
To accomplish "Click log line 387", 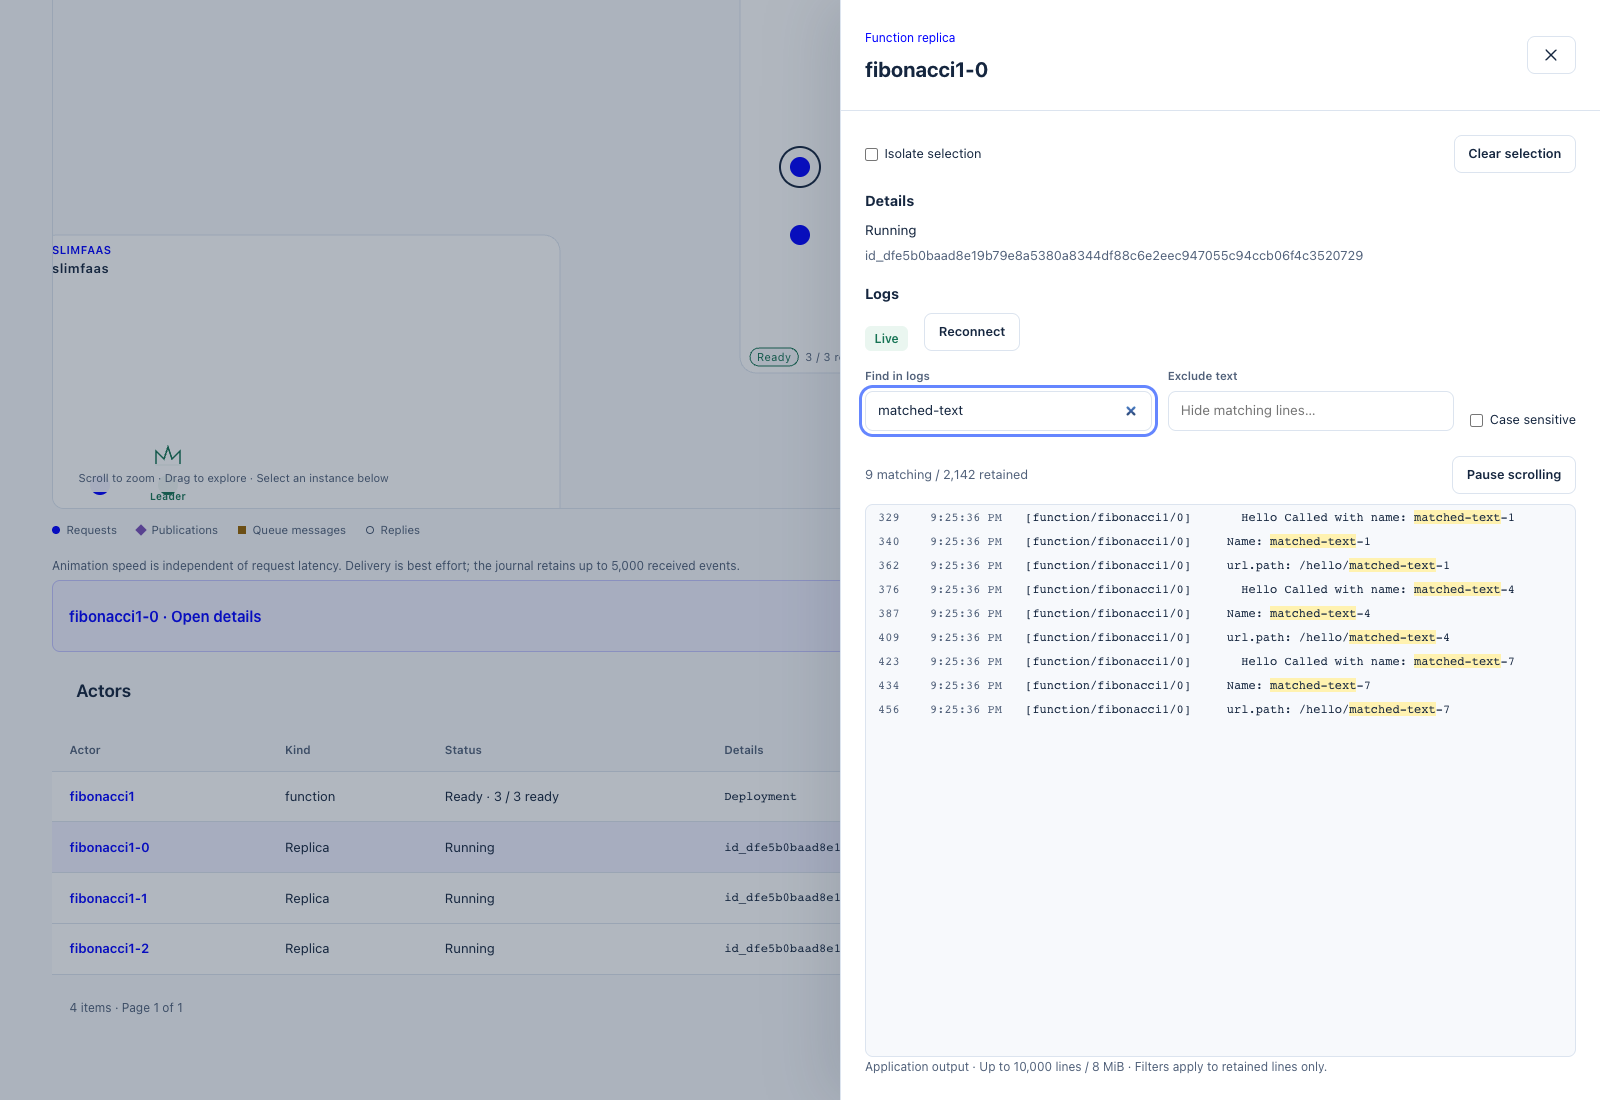I will point(1220,614).
